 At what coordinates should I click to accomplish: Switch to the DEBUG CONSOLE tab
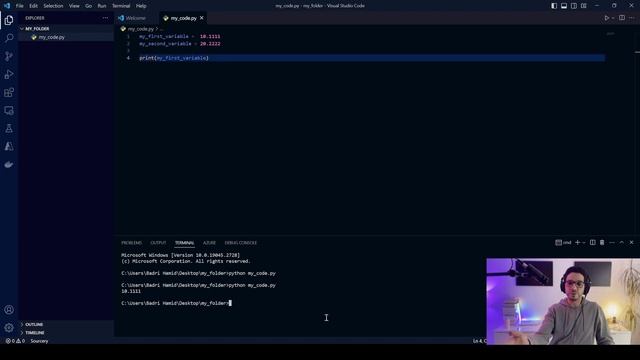pyautogui.click(x=240, y=243)
